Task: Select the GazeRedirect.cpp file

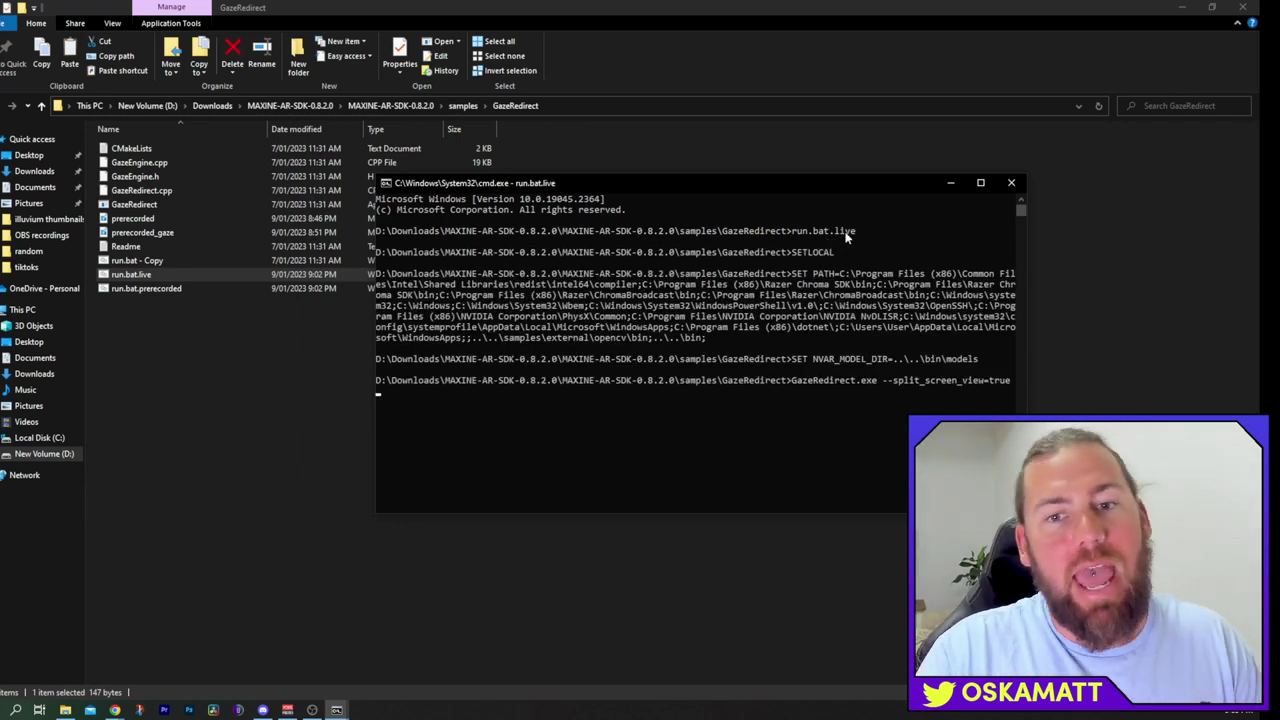Action: pos(141,190)
